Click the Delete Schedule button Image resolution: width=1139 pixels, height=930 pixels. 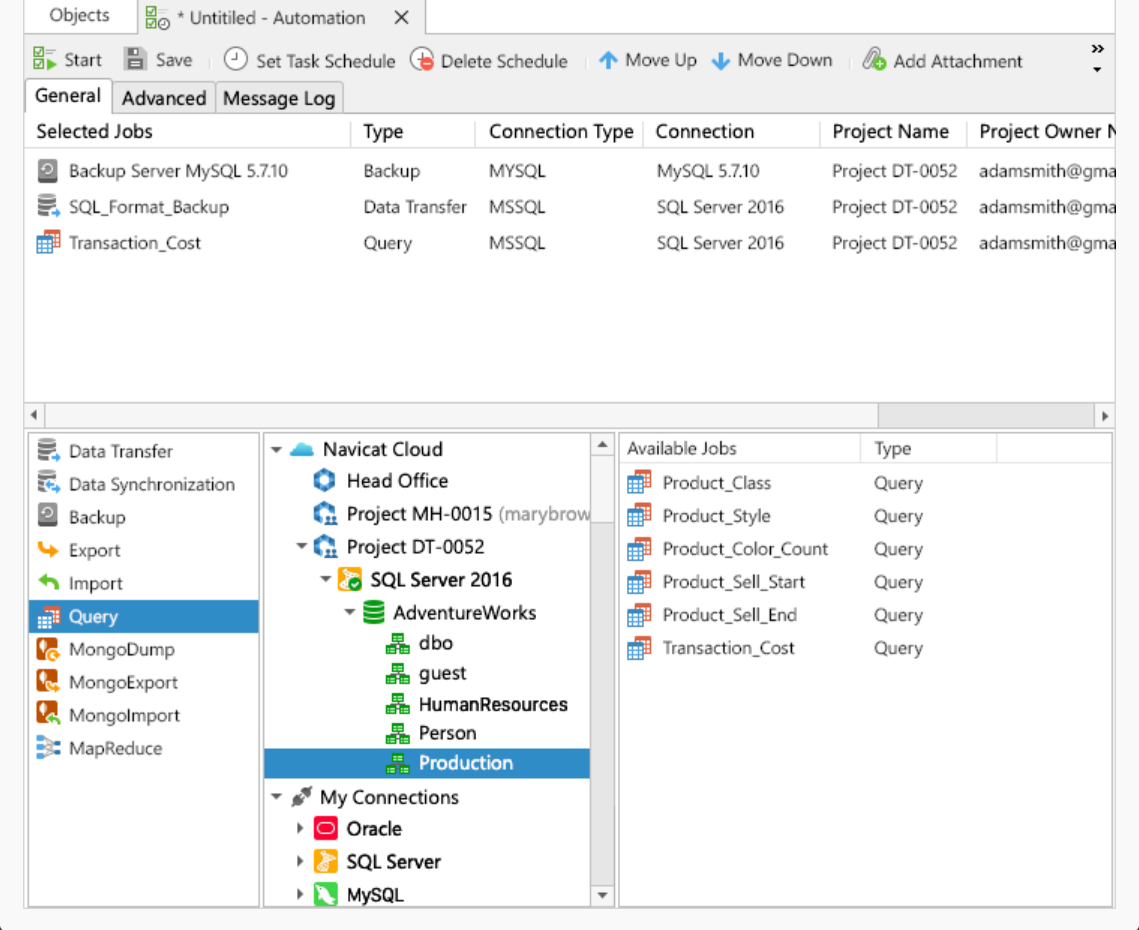[422, 60]
